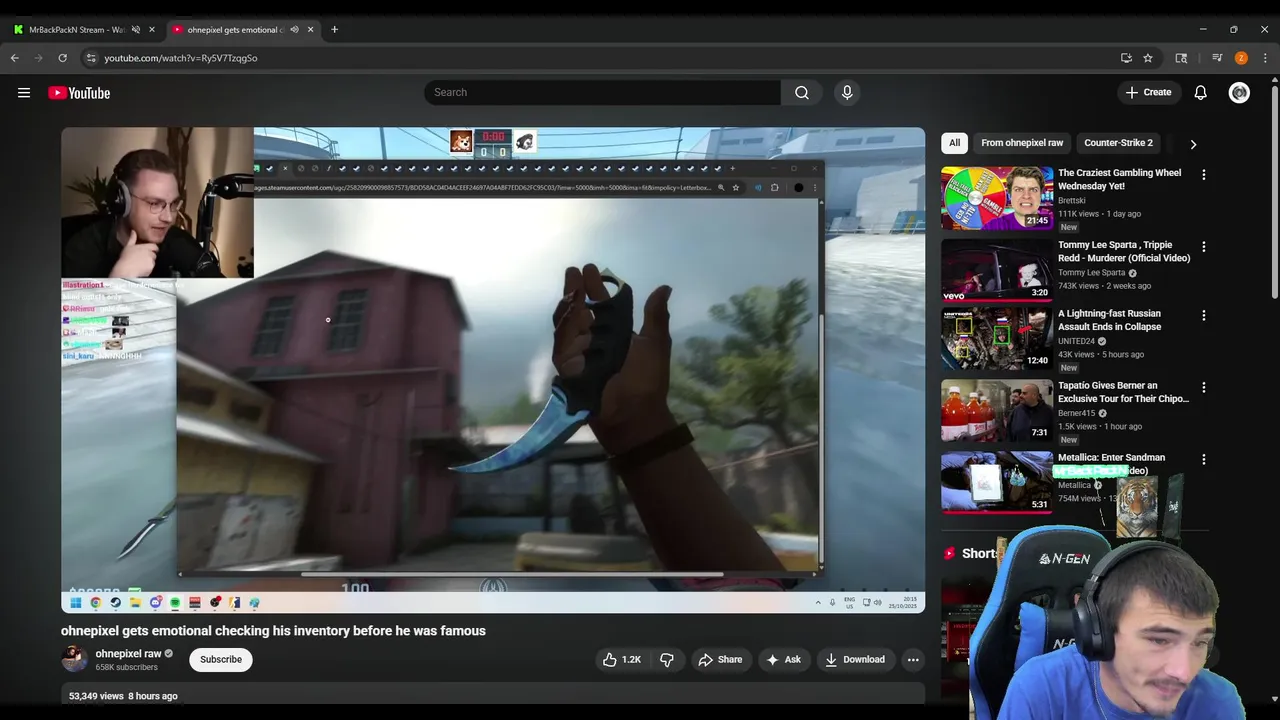Go to YouTube home via logo
Image resolution: width=1280 pixels, height=720 pixels.
79,93
